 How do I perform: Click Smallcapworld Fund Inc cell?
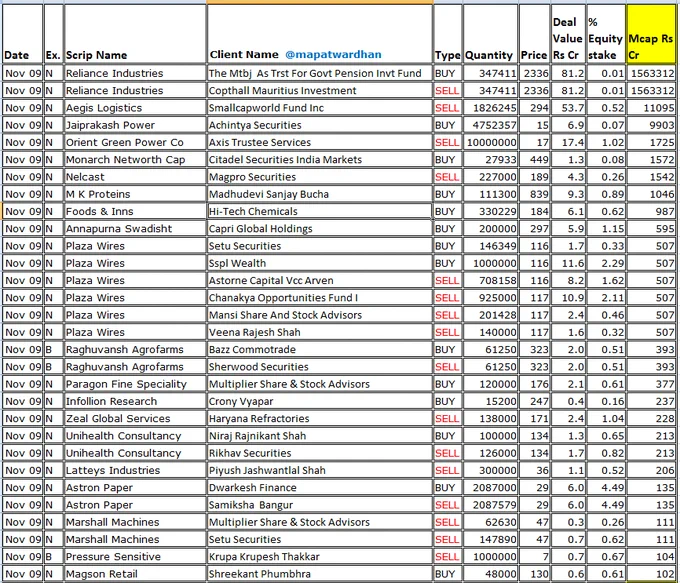pyautogui.click(x=320, y=108)
